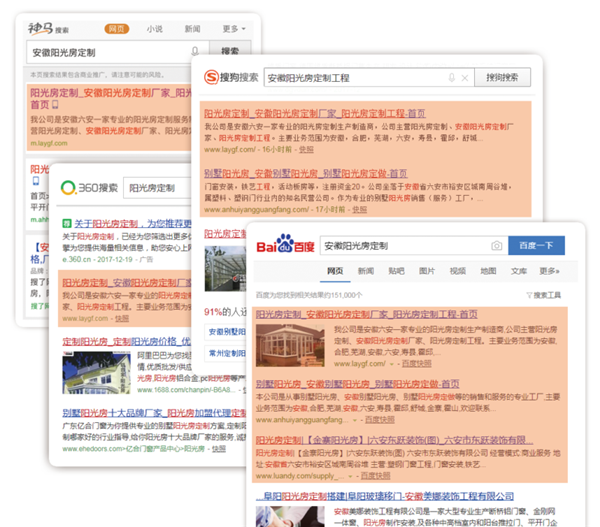
Task: Click the Baidu camera image-search icon
Action: click(x=496, y=246)
